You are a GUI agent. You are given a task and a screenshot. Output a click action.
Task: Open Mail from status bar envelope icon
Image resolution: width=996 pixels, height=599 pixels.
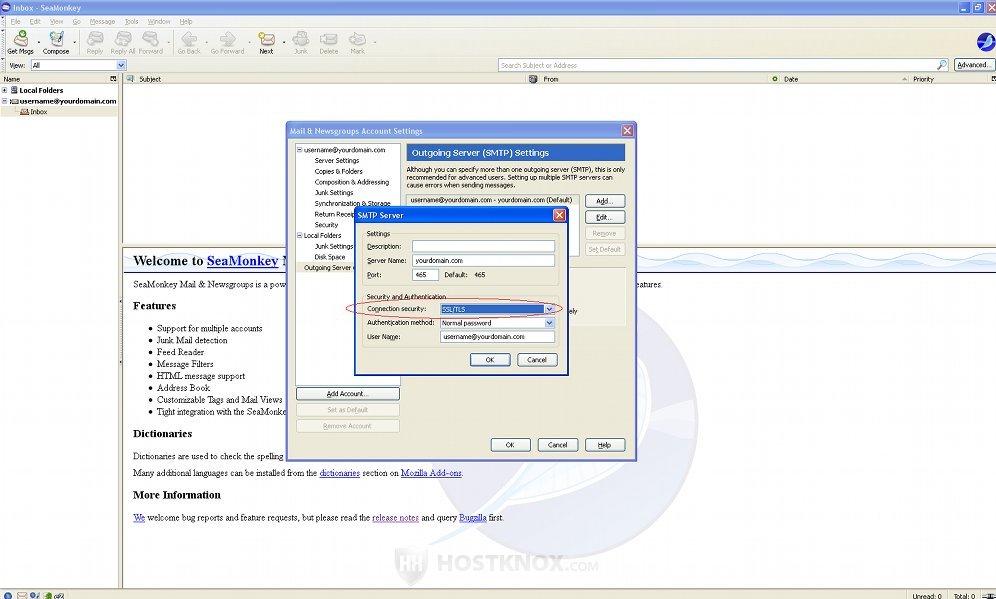point(22,595)
